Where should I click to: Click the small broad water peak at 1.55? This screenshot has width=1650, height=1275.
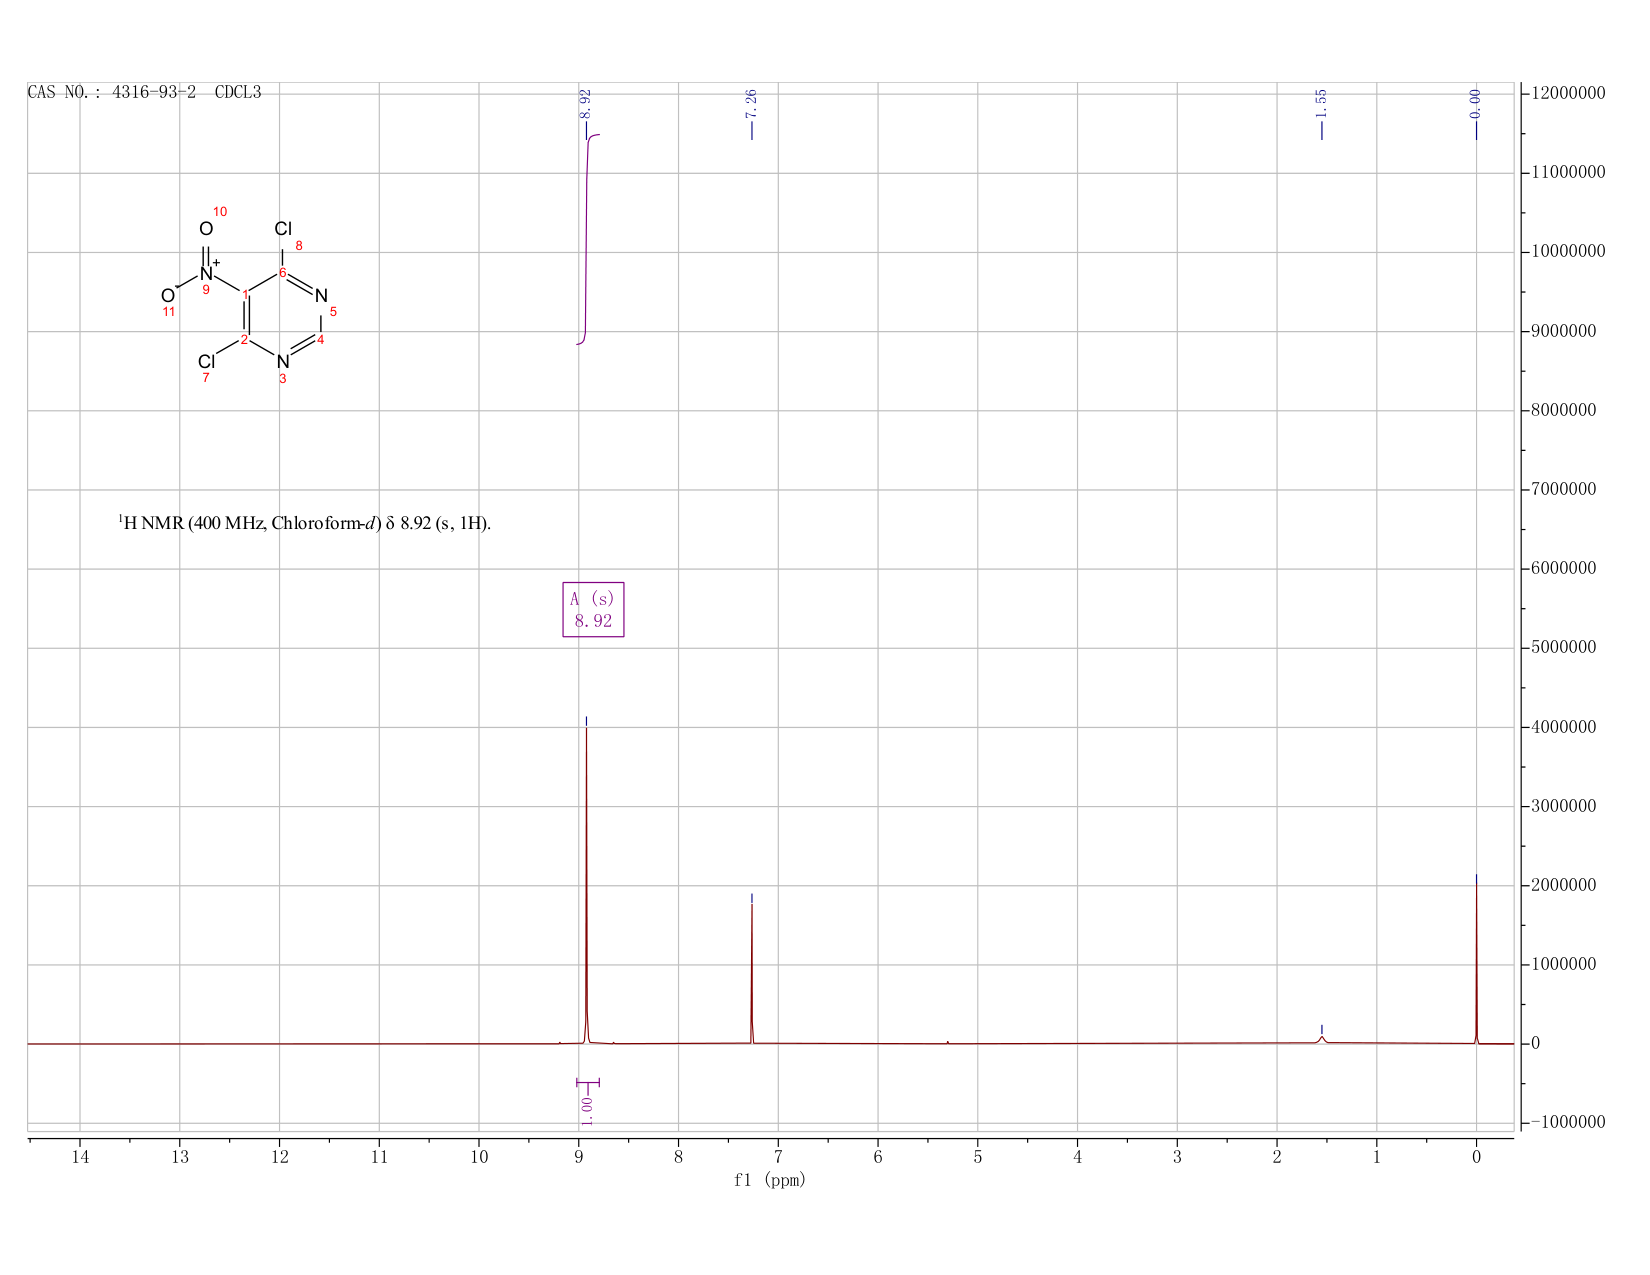tap(1322, 1039)
